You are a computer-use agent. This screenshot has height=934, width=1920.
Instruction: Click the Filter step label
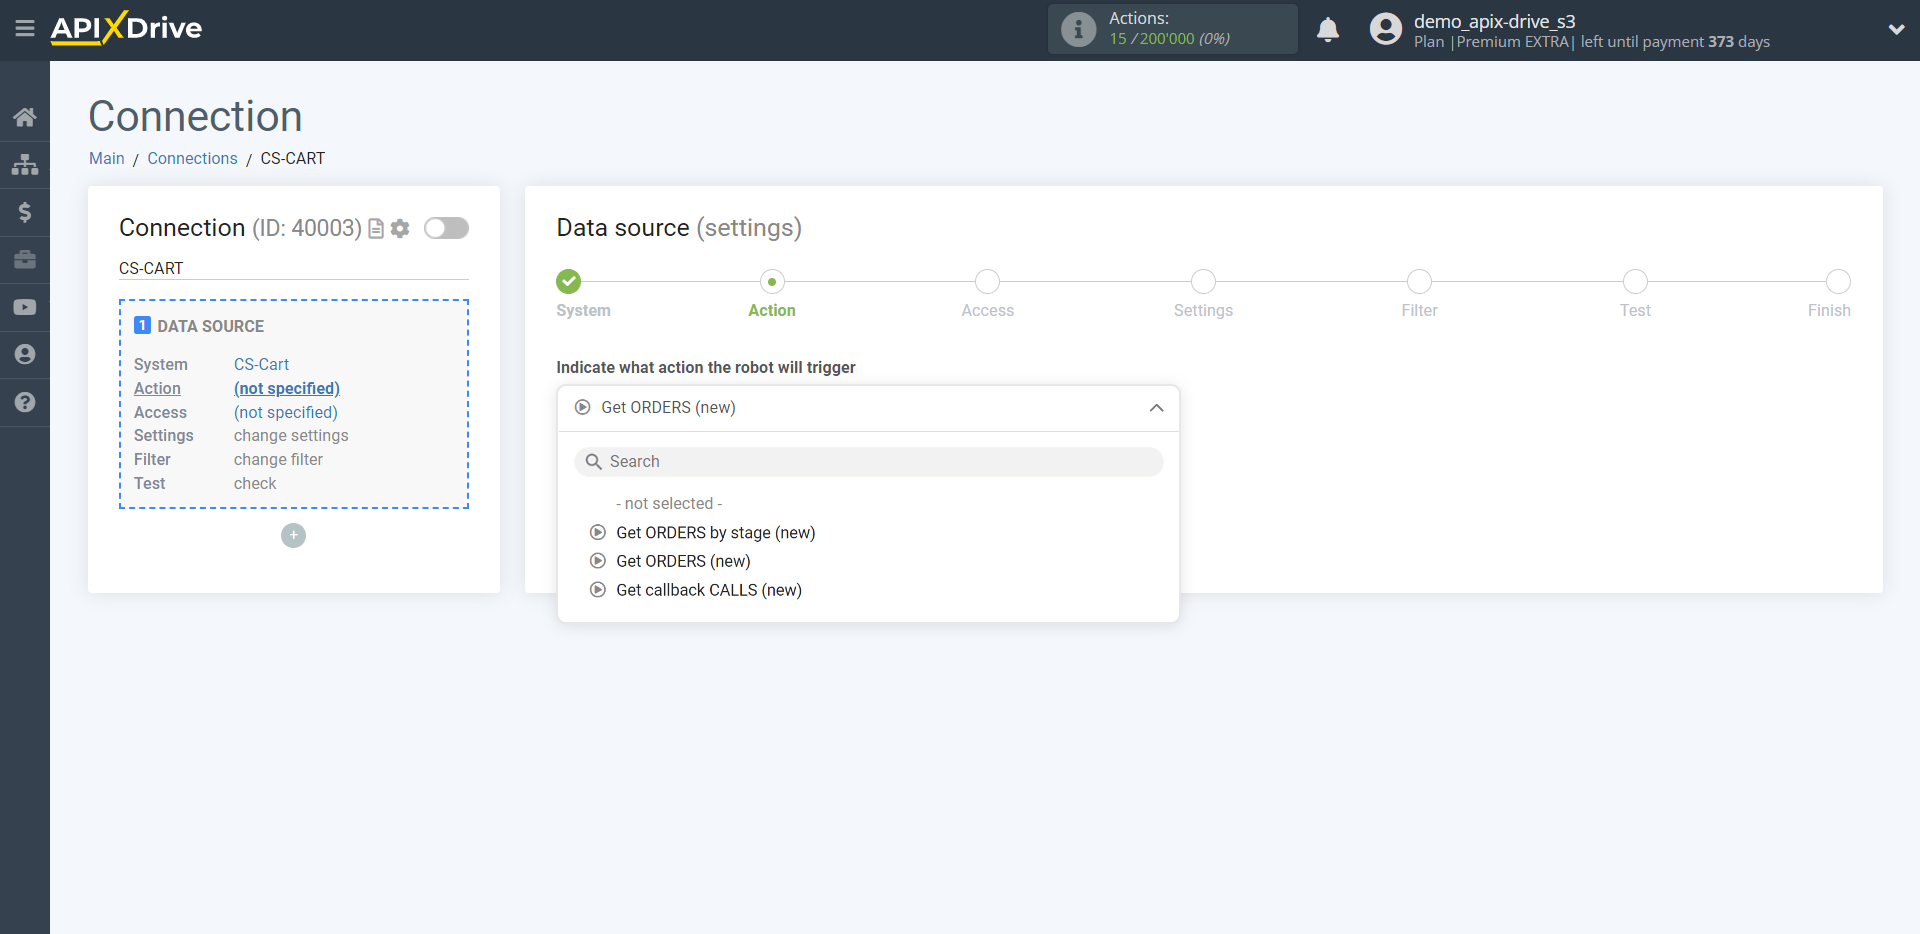1419,310
